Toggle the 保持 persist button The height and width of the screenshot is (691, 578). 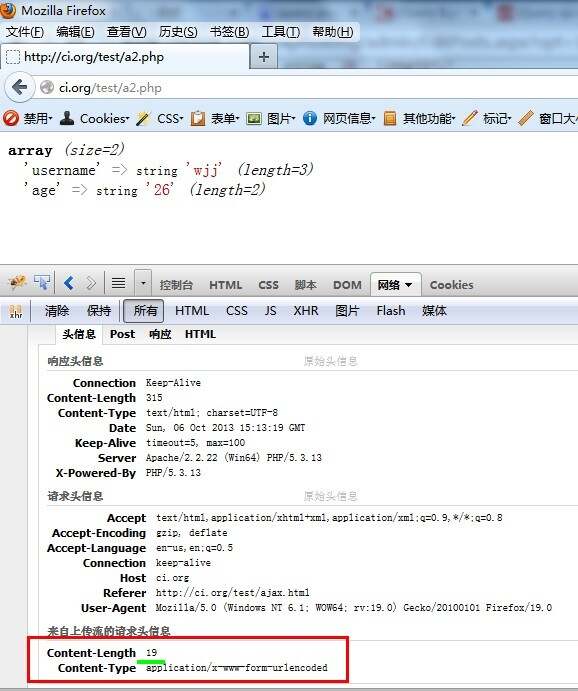99,311
